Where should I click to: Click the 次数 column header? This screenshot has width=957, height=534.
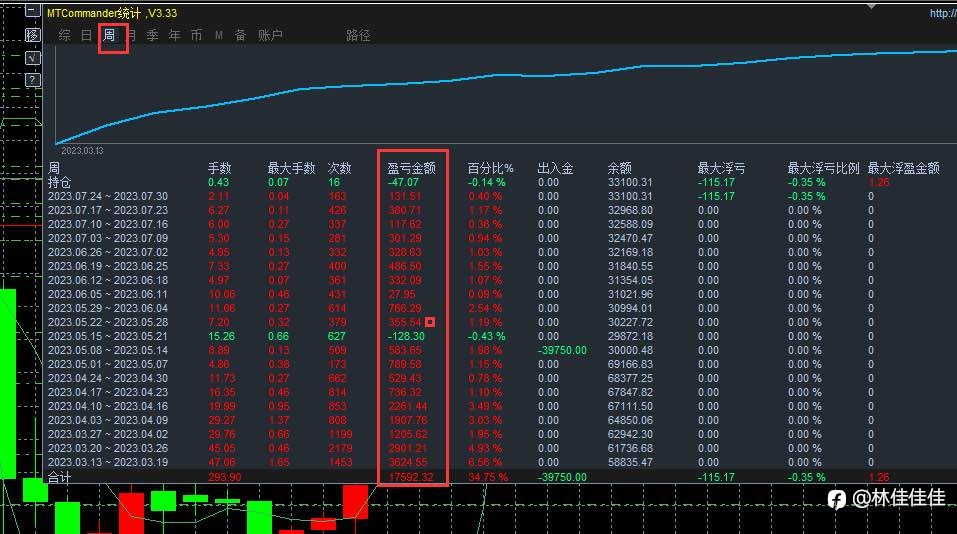point(339,168)
